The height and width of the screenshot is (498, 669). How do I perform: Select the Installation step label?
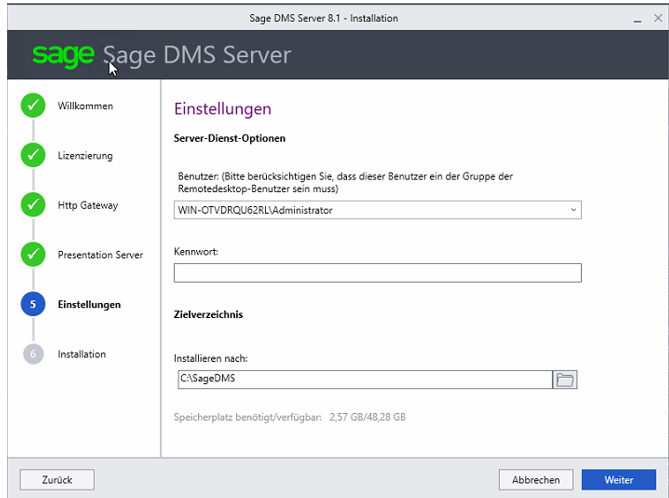coord(82,354)
